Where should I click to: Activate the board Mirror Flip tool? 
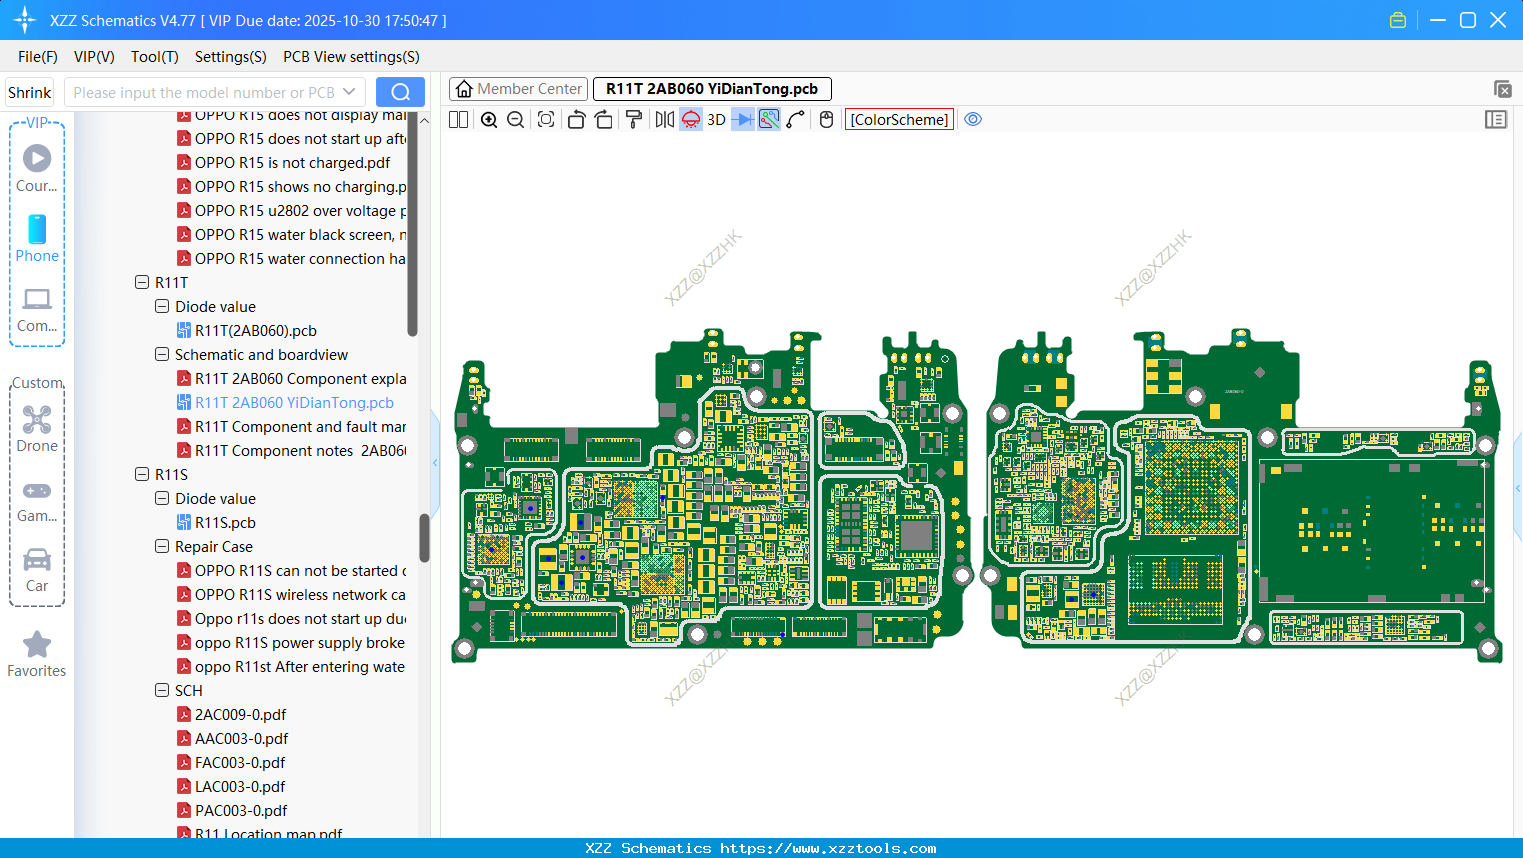[x=664, y=119]
